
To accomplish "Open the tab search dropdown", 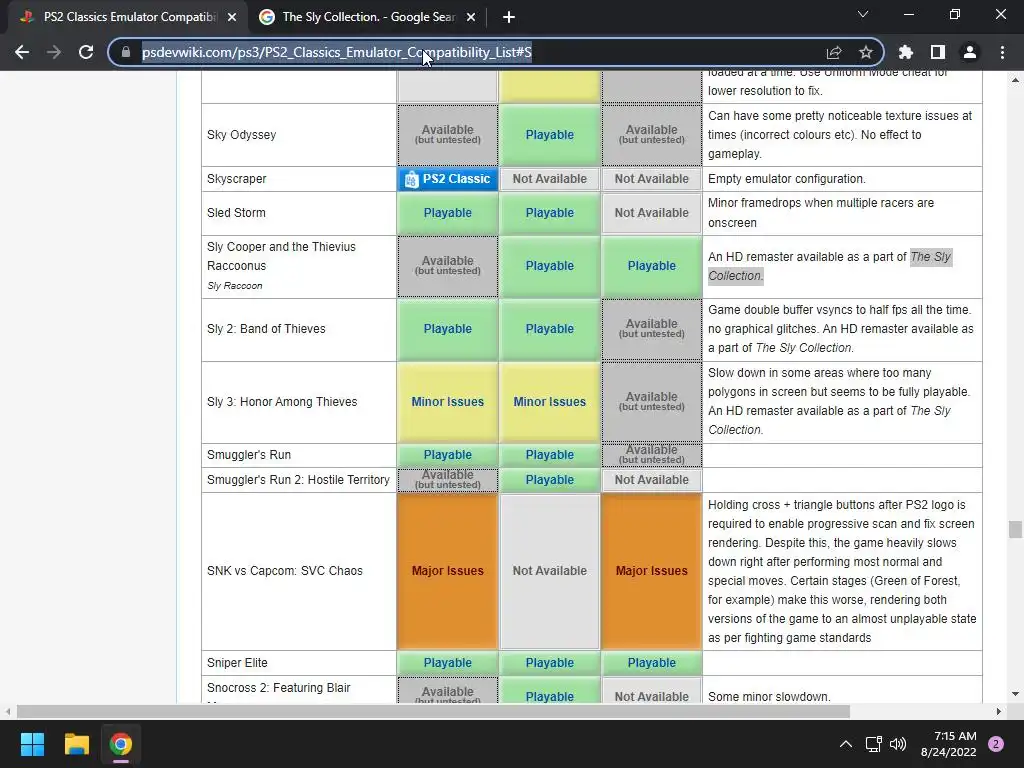I will coord(863,14).
